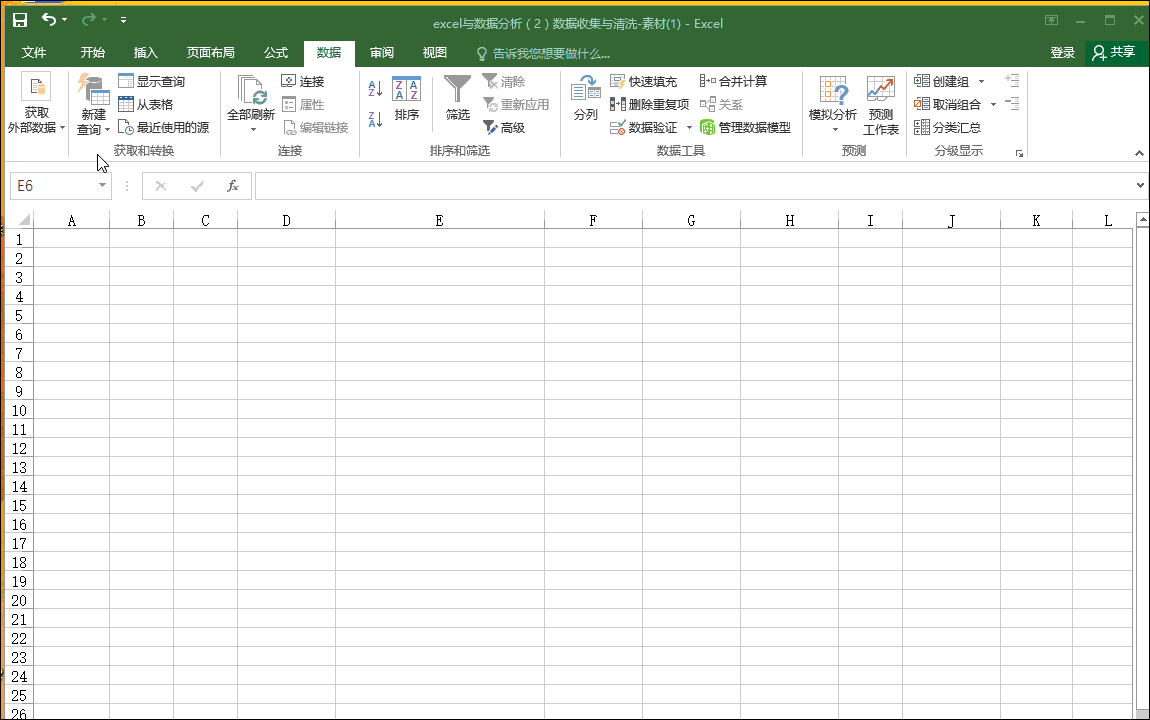Save the workbook with the floppy icon
The image size is (1150, 720).
click(x=21, y=20)
